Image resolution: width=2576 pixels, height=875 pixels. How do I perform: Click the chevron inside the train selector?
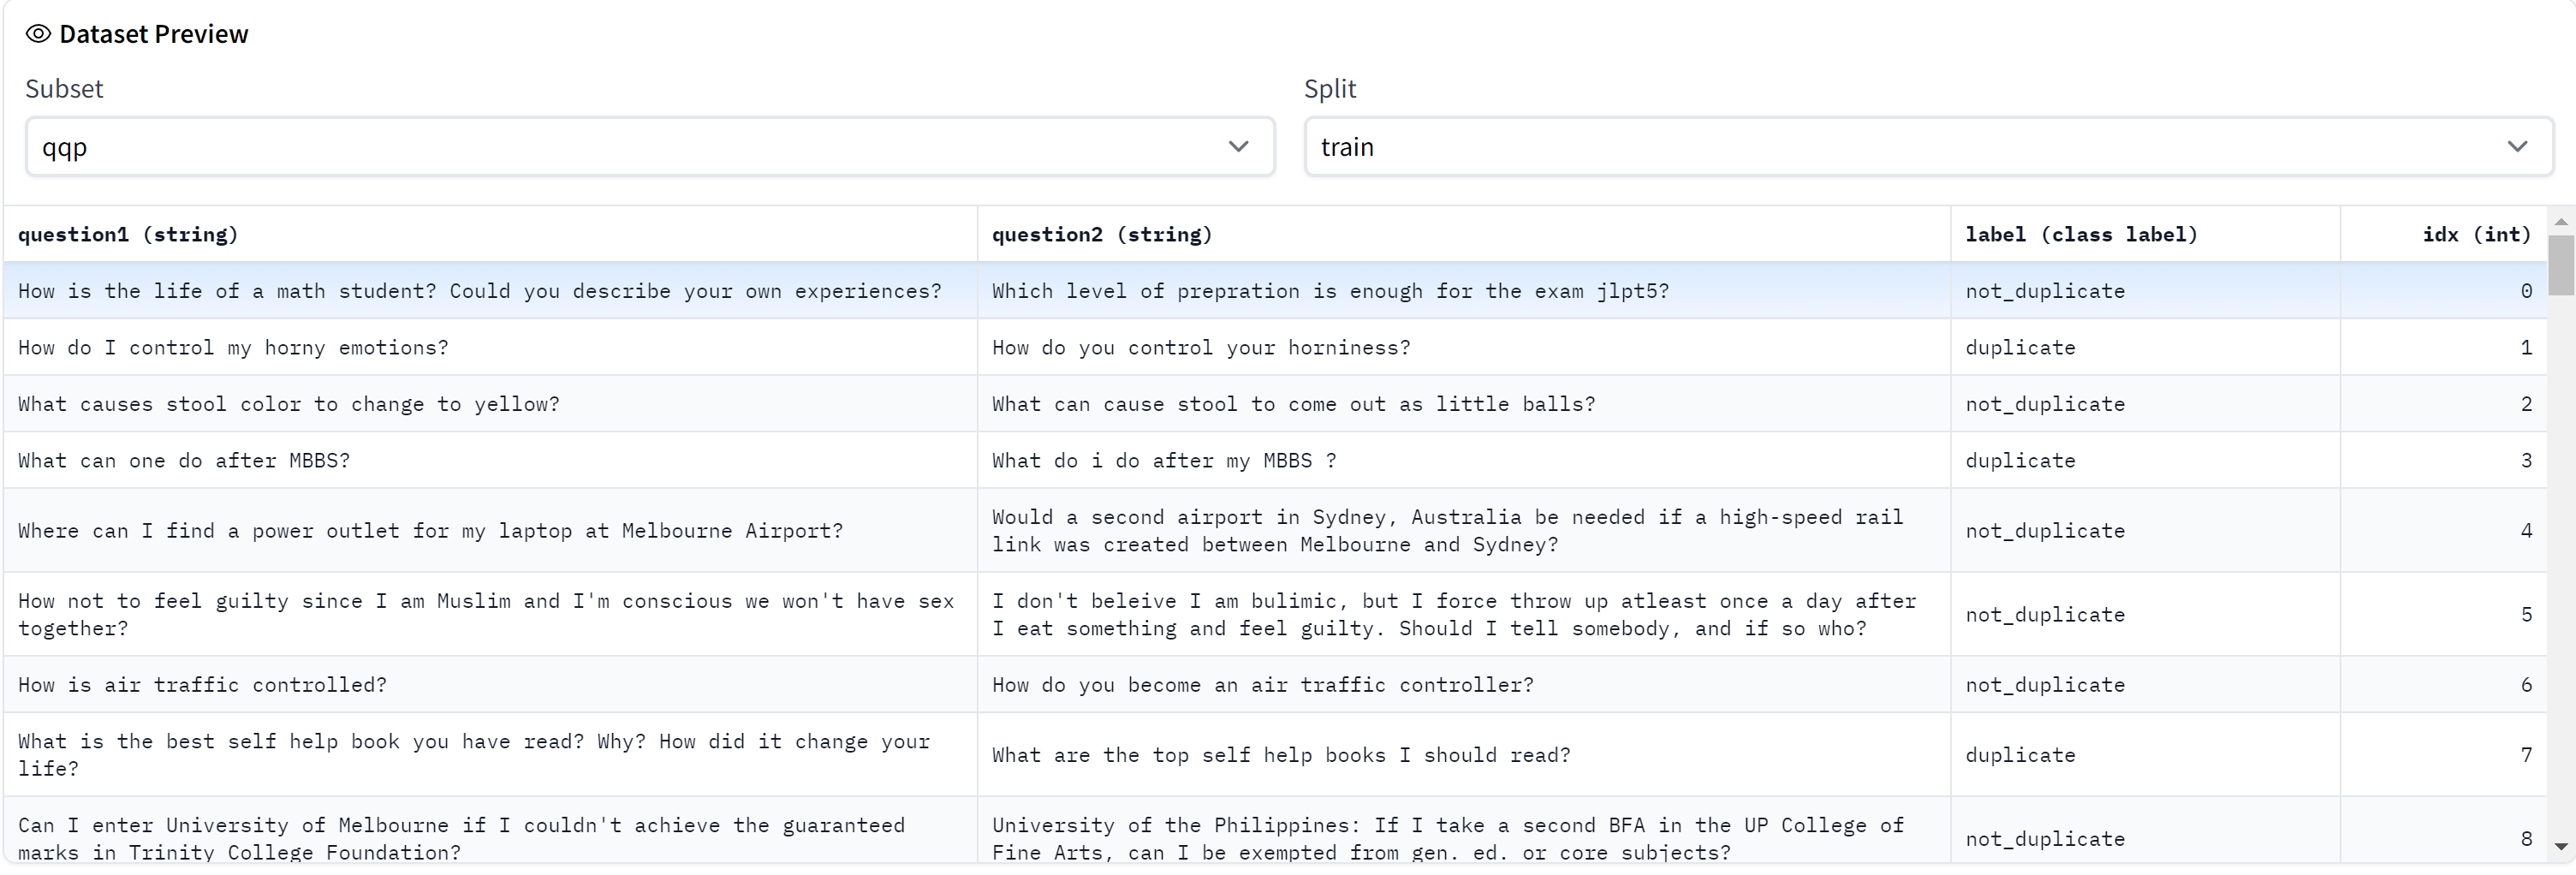pos(2517,146)
